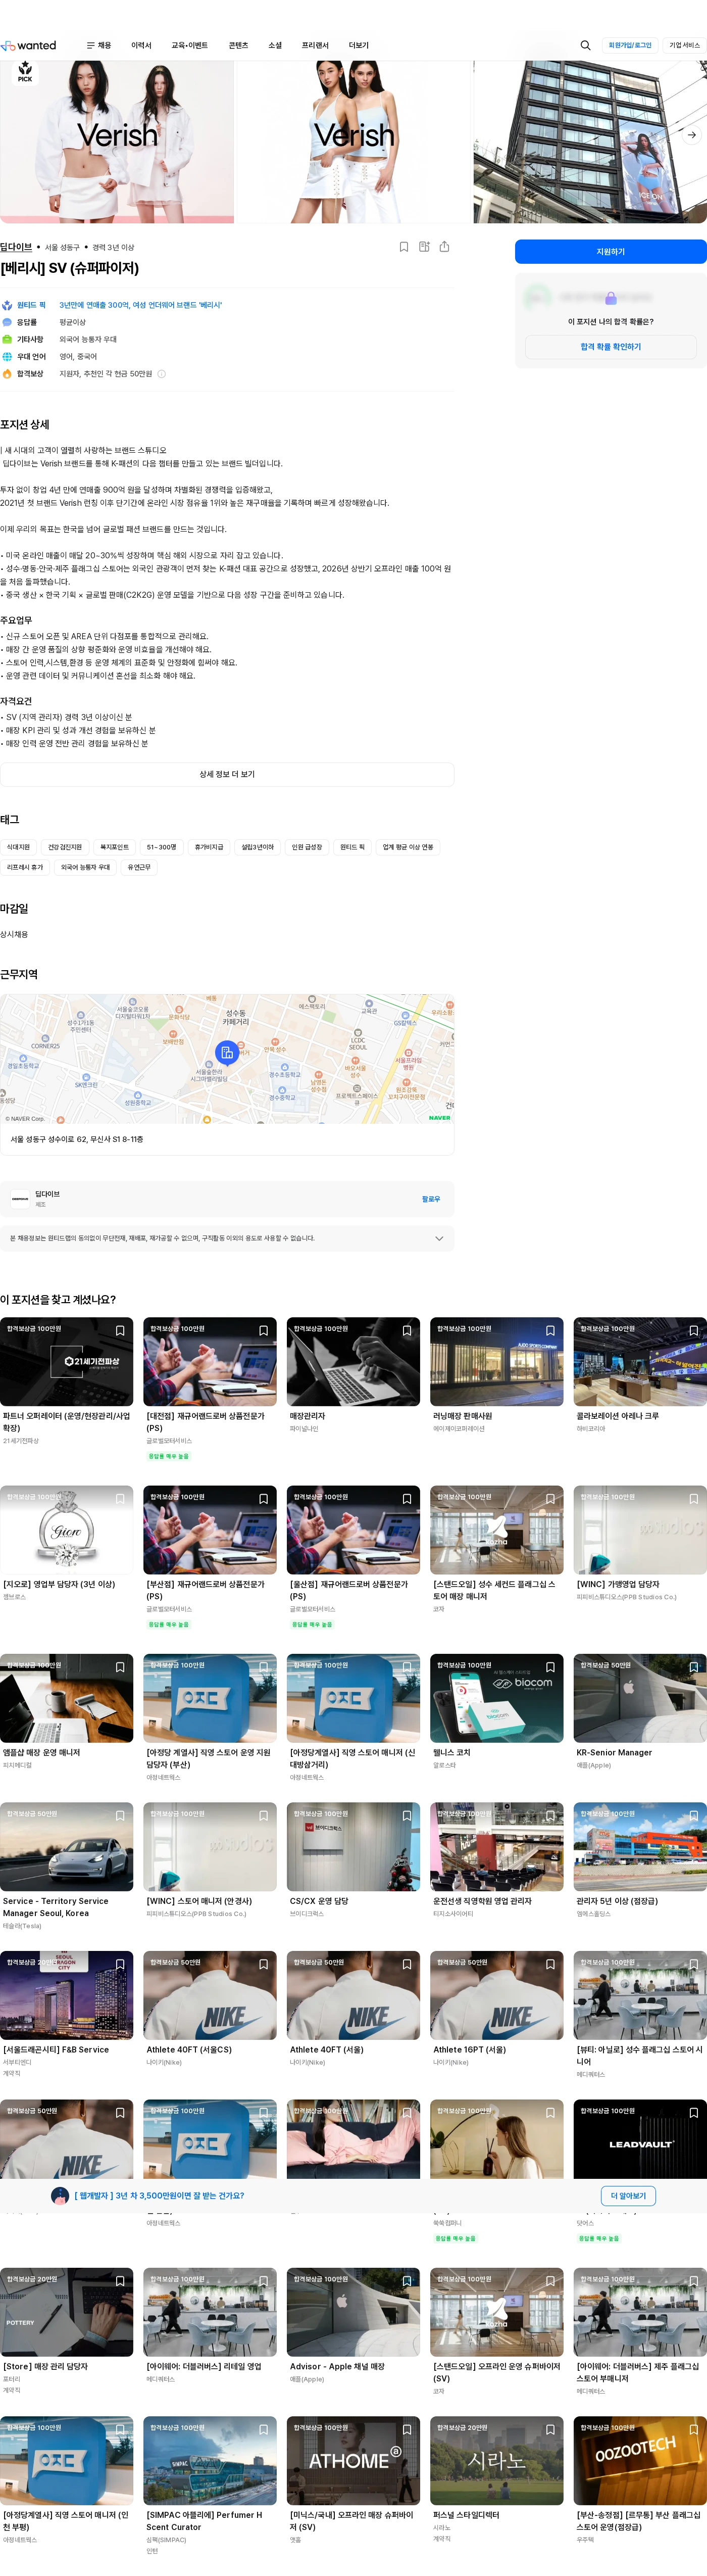Toggle bookmark on [WINC] 가맹영업 담당자 card
Image resolution: width=707 pixels, height=2576 pixels.
point(694,1499)
